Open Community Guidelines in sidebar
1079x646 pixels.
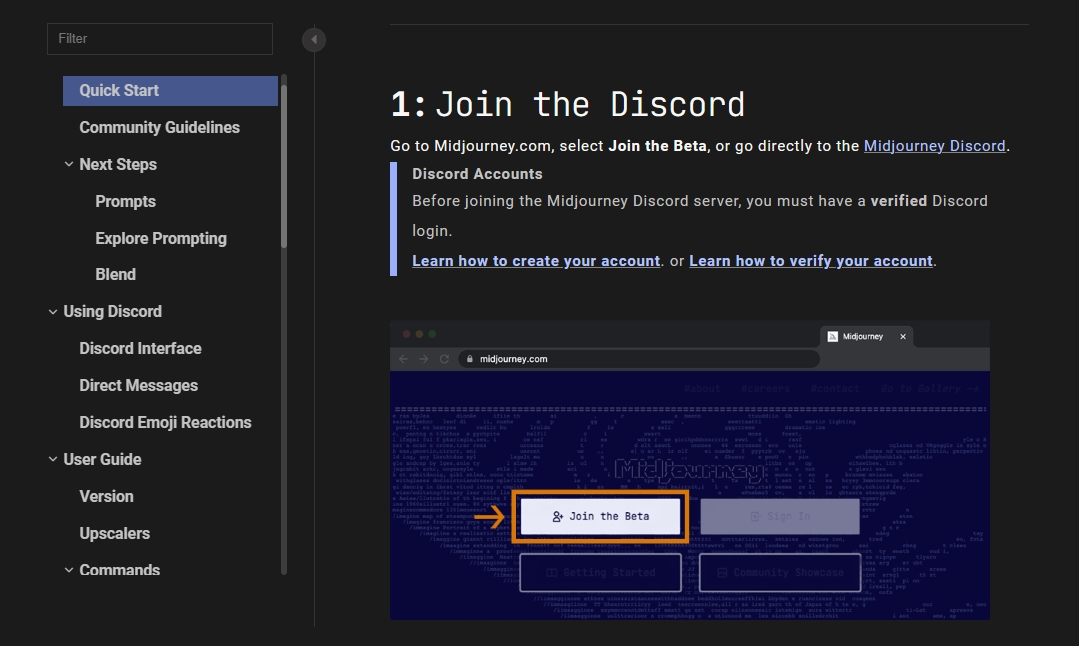[x=159, y=127]
